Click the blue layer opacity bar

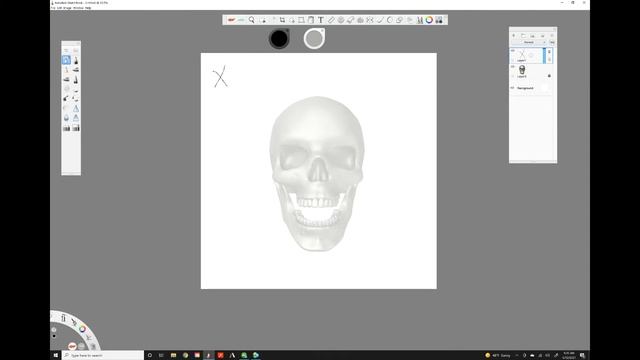click(544, 56)
